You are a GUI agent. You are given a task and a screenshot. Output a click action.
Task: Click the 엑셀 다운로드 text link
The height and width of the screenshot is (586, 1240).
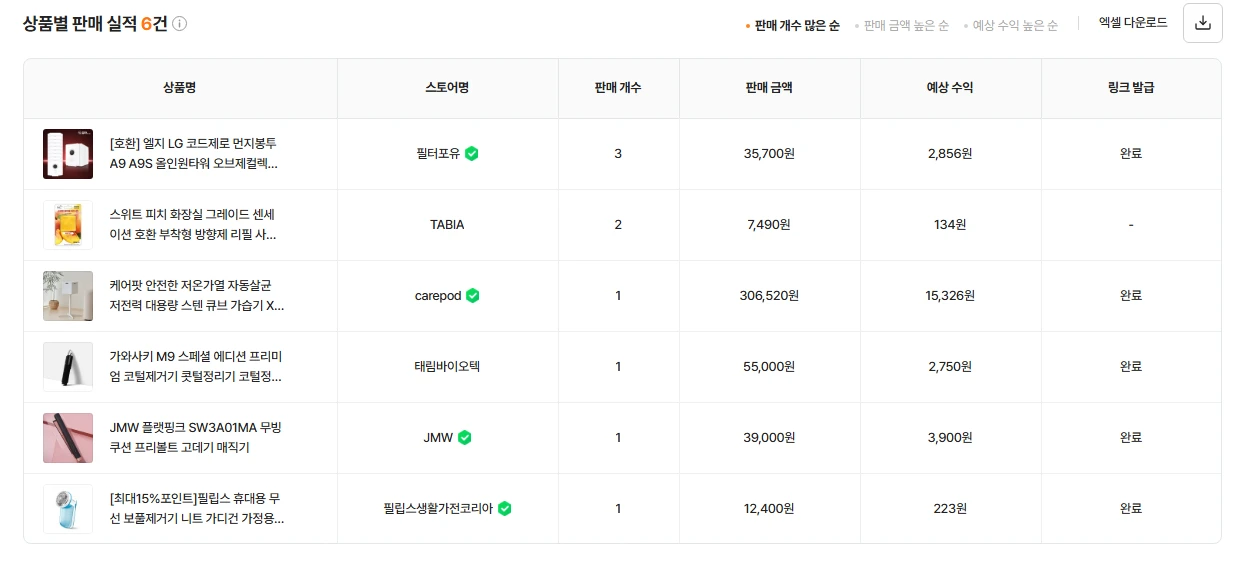[x=1133, y=23]
